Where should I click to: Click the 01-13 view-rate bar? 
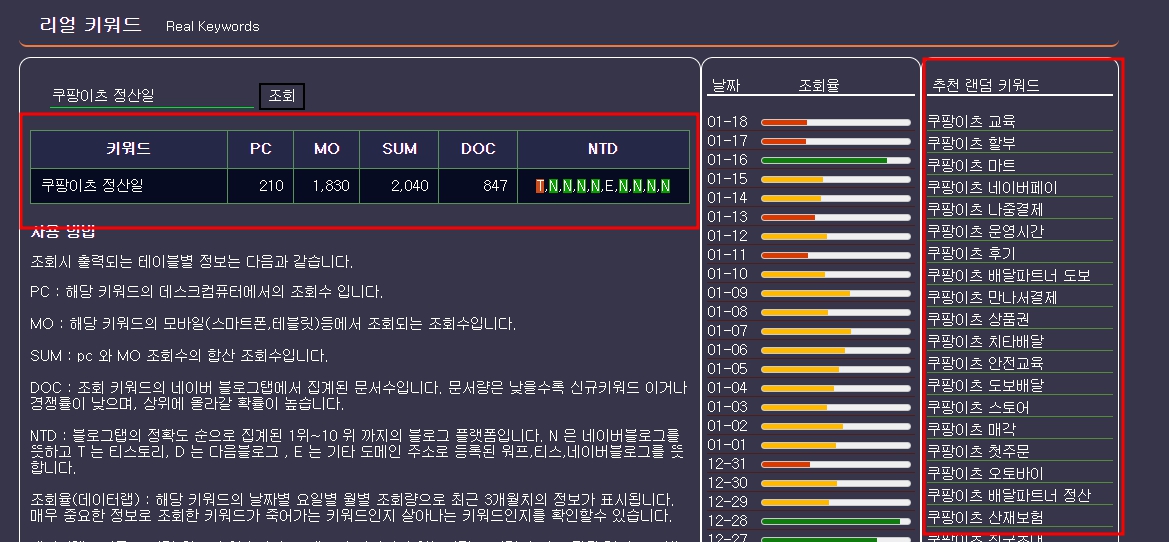pos(836,217)
